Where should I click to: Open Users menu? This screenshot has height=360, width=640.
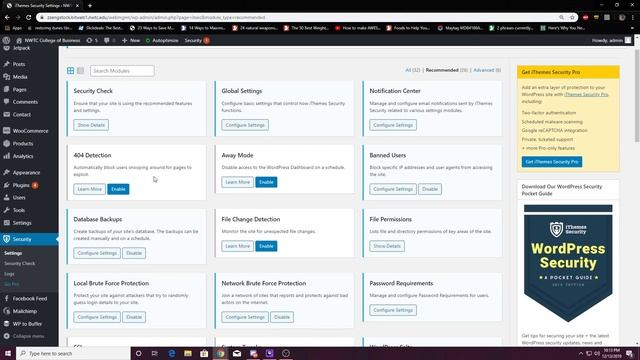point(19,198)
